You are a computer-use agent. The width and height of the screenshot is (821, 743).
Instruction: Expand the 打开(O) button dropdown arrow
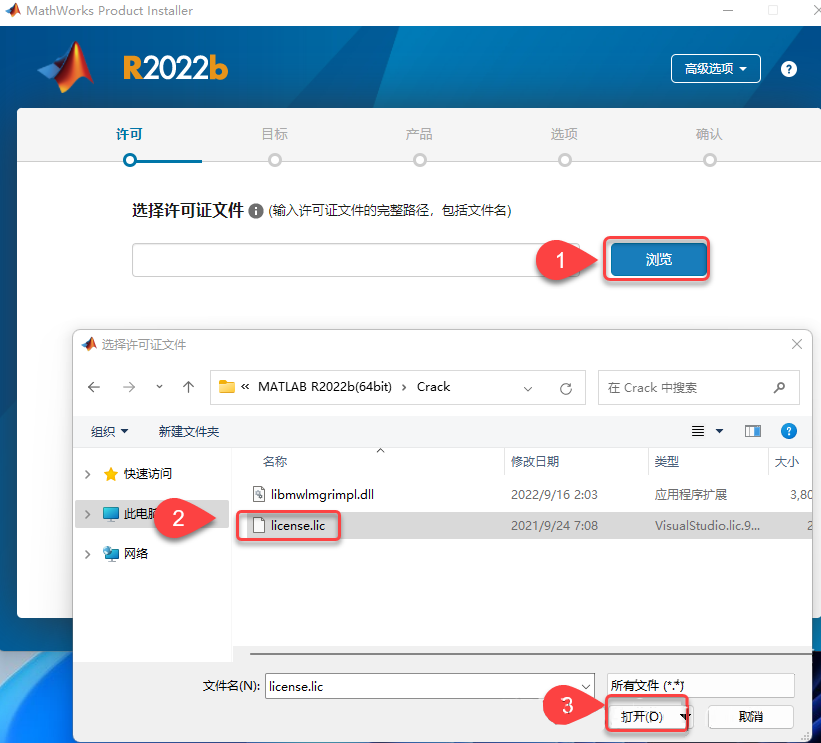tap(684, 716)
